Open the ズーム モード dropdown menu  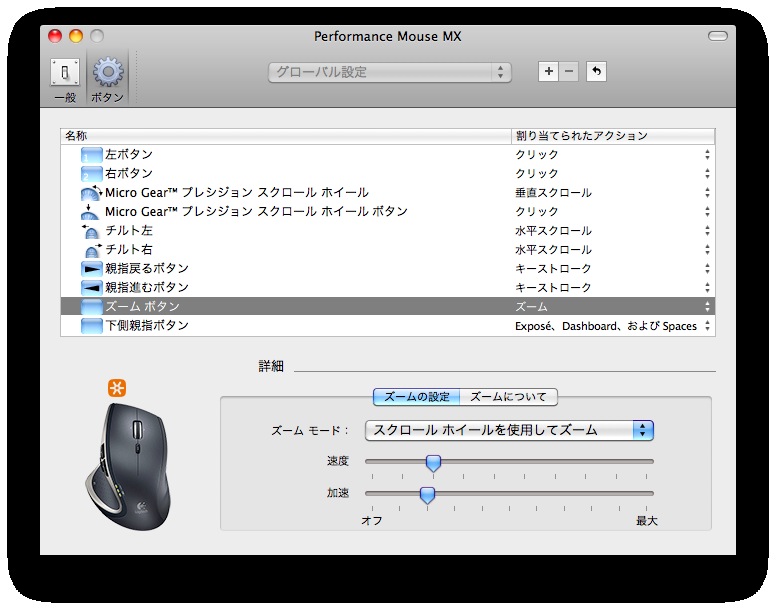pyautogui.click(x=509, y=430)
